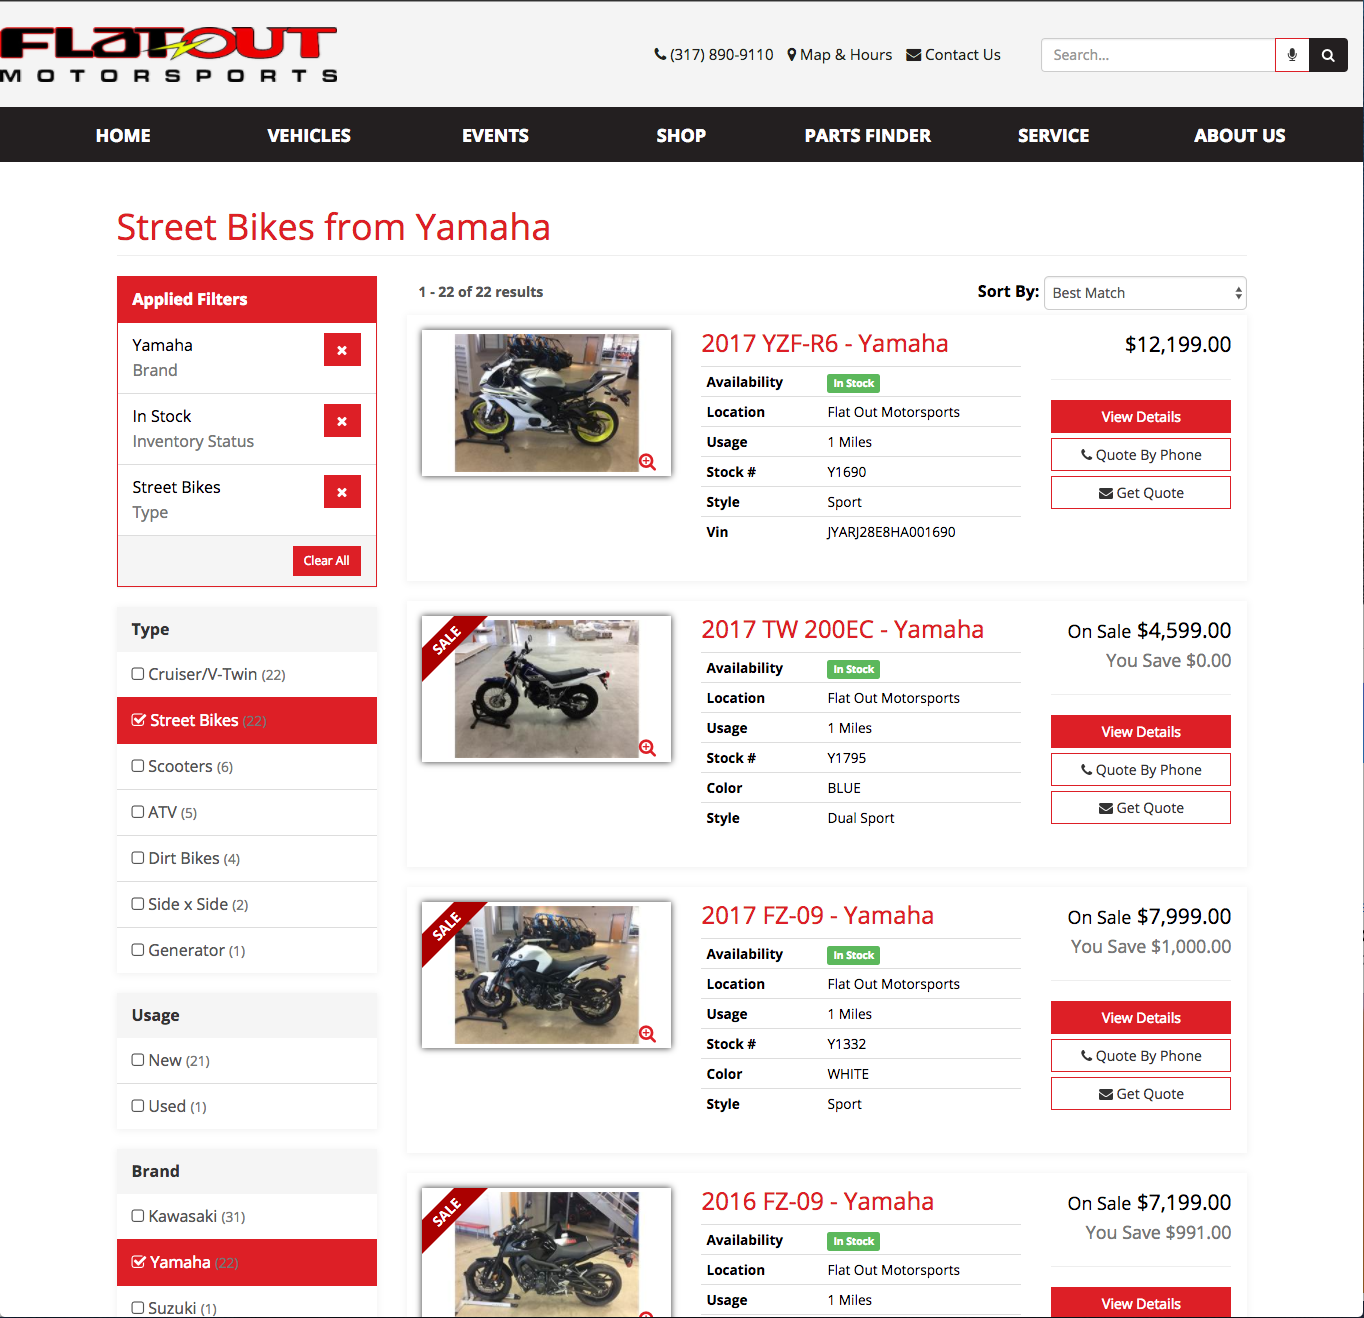This screenshot has width=1364, height=1318.
Task: Check the Side x Side type filter
Action: click(138, 904)
